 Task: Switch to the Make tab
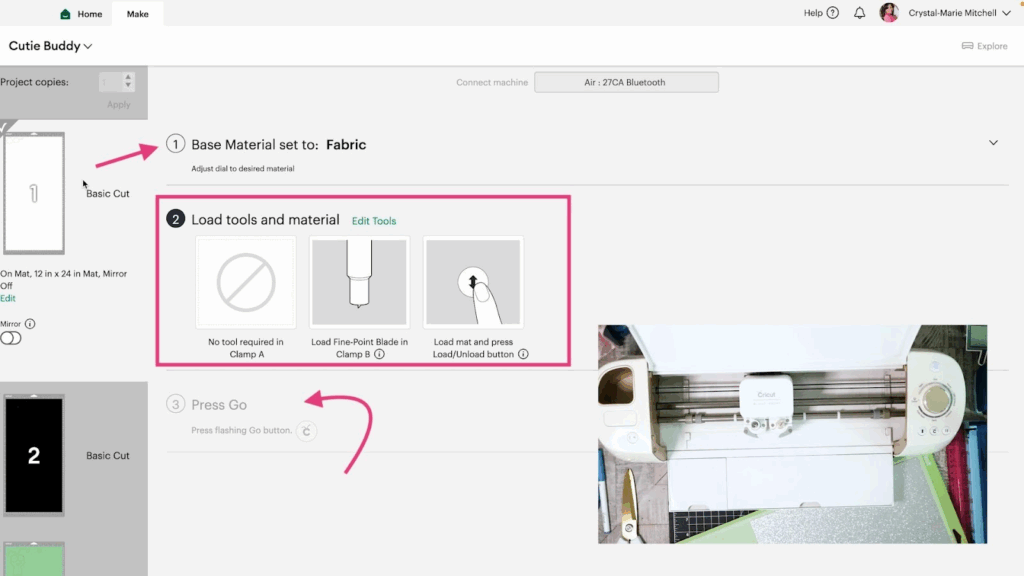pos(137,14)
